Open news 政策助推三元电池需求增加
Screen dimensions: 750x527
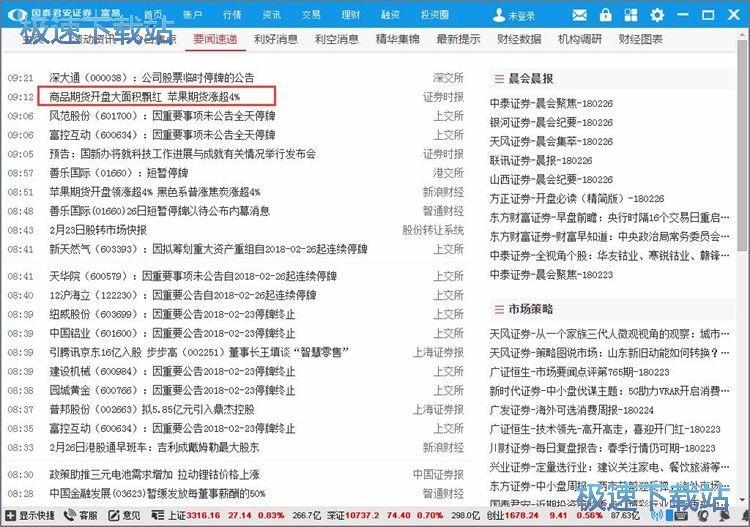(154, 475)
